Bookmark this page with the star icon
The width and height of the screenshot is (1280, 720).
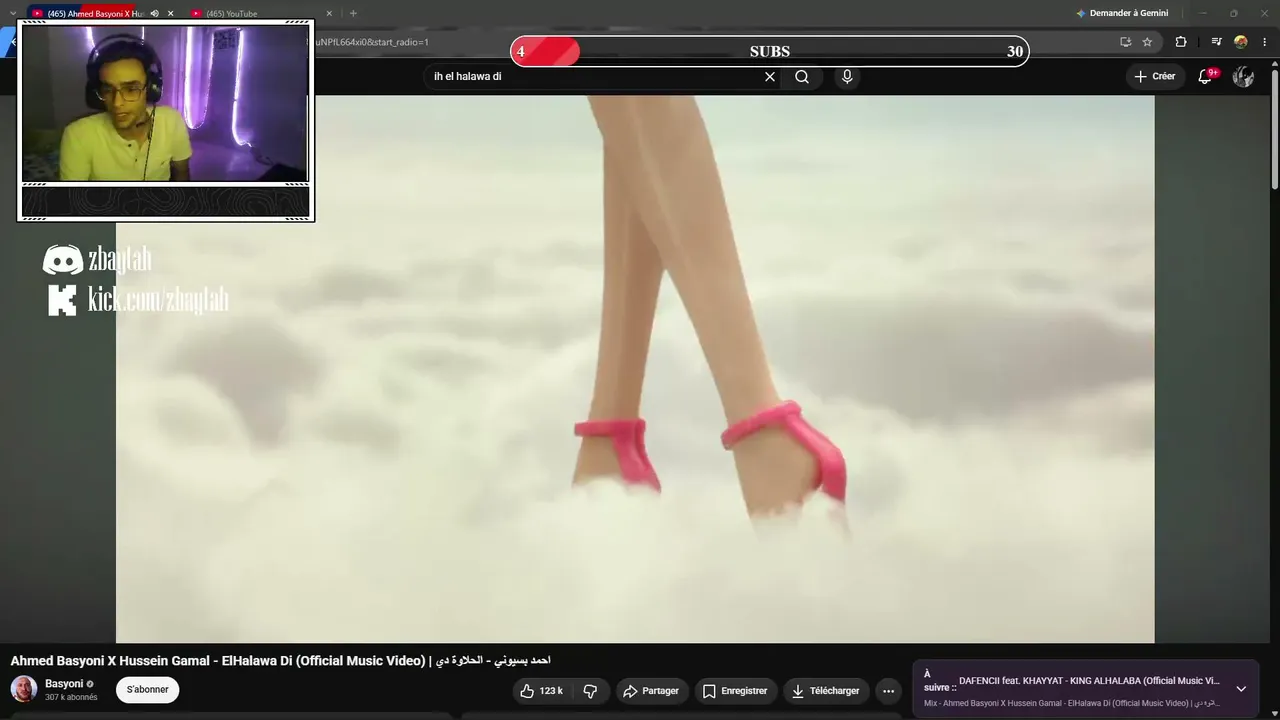coord(1147,42)
